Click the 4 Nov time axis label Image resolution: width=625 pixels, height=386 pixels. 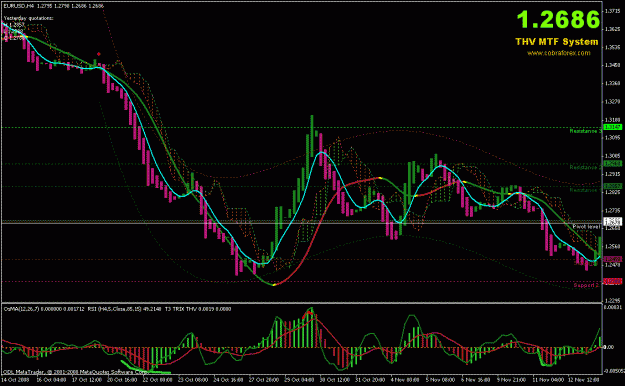[x=405, y=380]
